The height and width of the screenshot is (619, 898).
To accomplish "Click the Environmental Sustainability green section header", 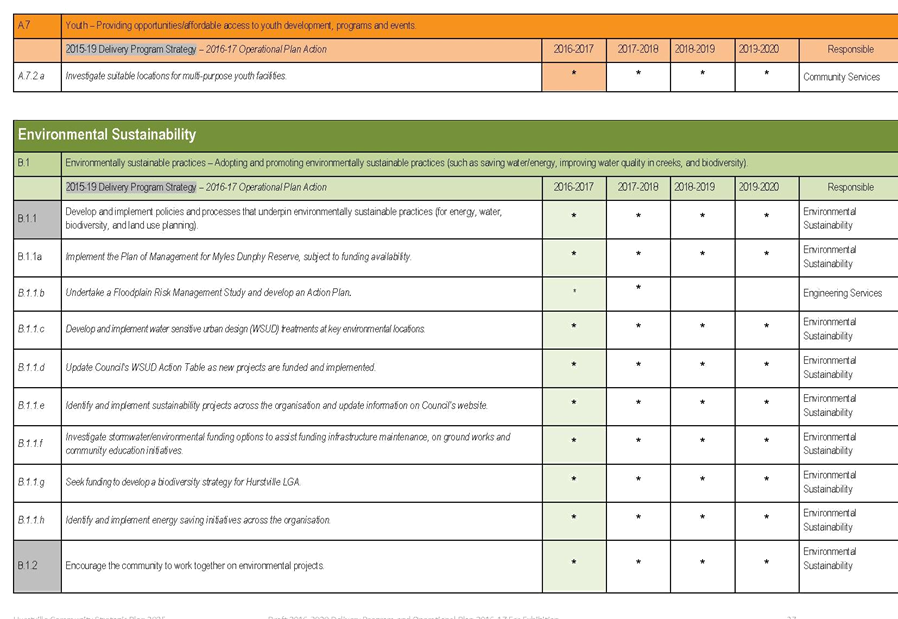I will [x=107, y=135].
